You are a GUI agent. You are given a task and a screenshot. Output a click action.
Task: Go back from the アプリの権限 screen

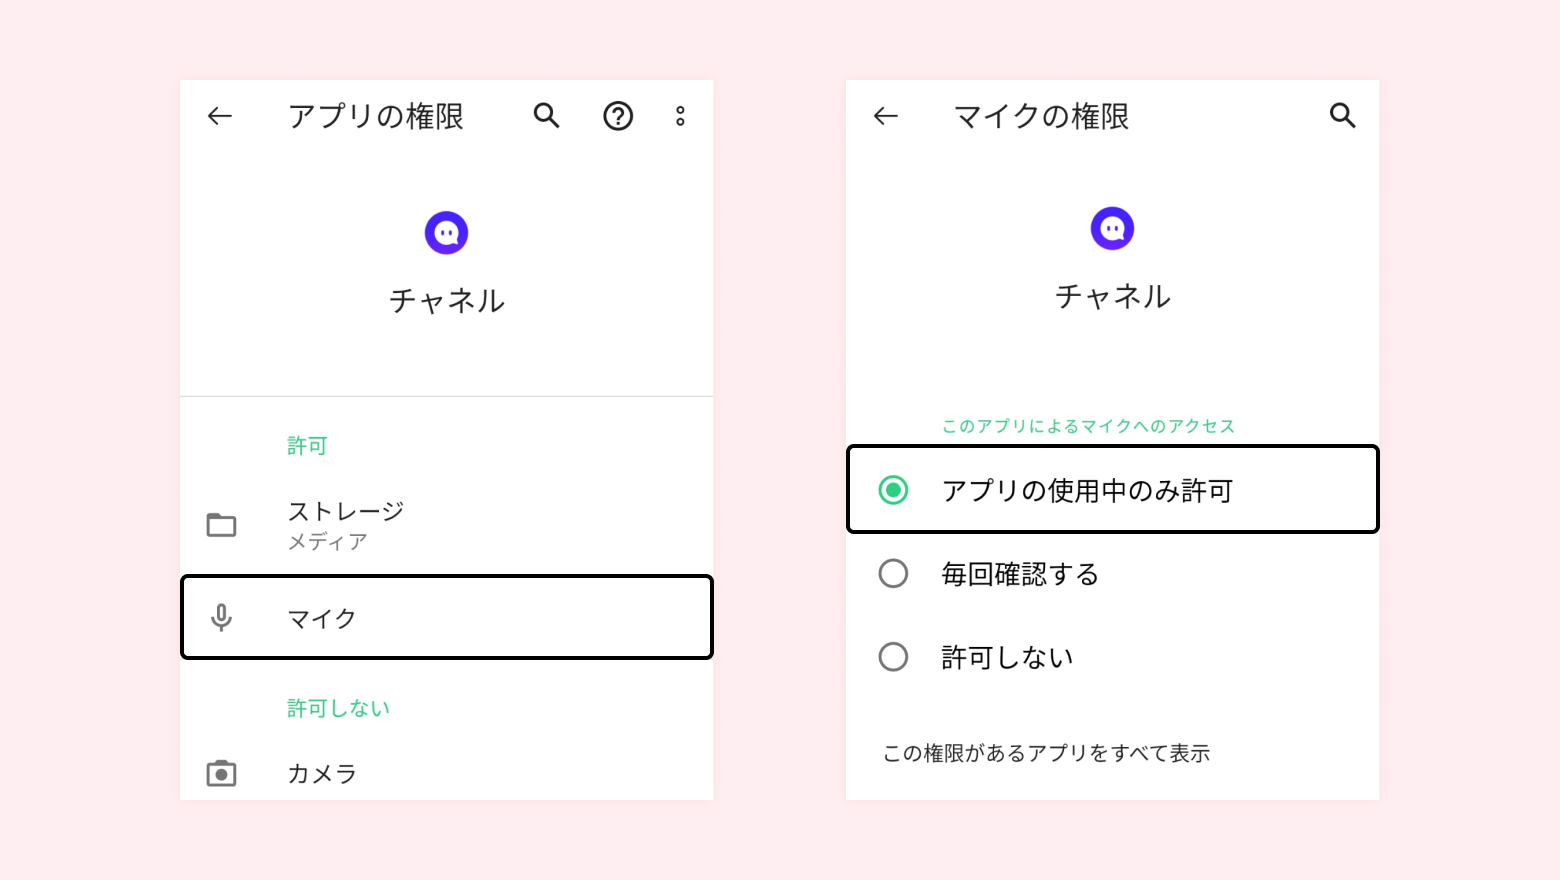point(220,117)
